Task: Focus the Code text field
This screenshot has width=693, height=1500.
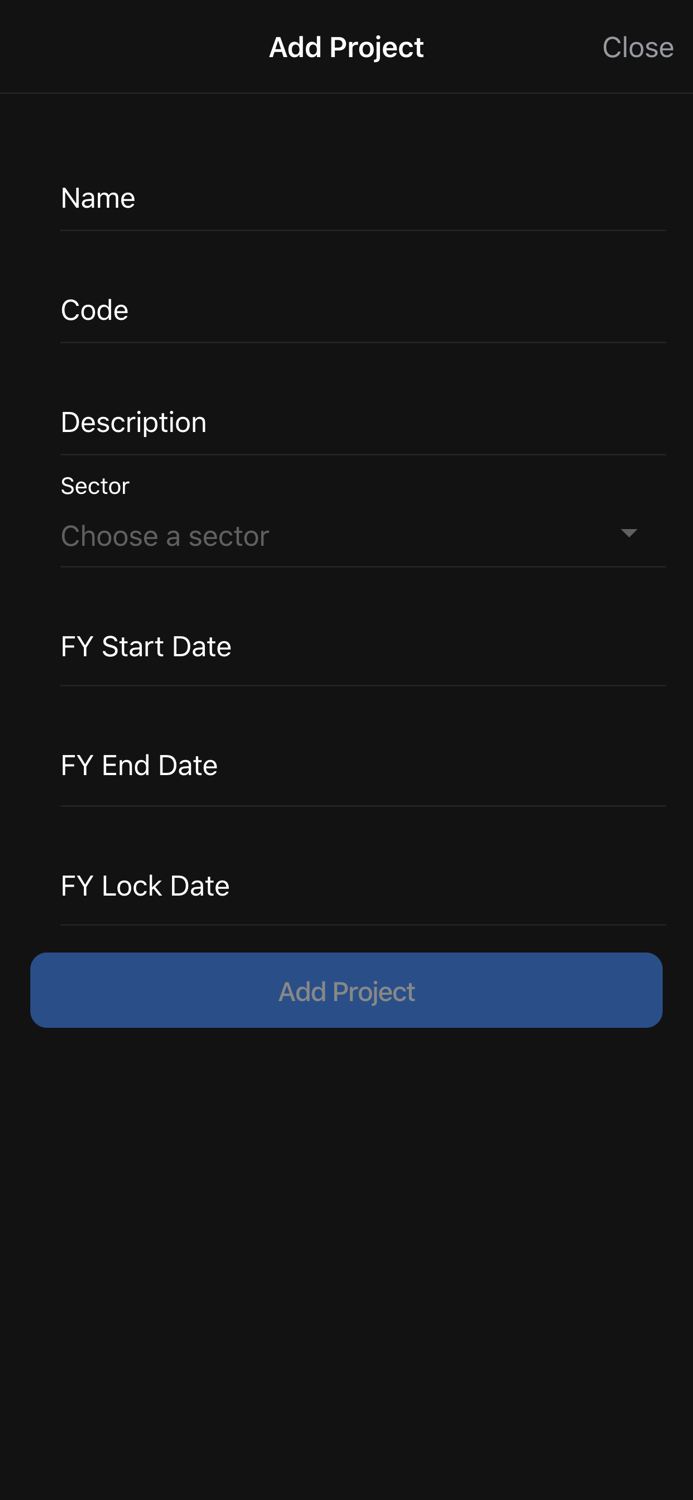Action: pos(362,310)
